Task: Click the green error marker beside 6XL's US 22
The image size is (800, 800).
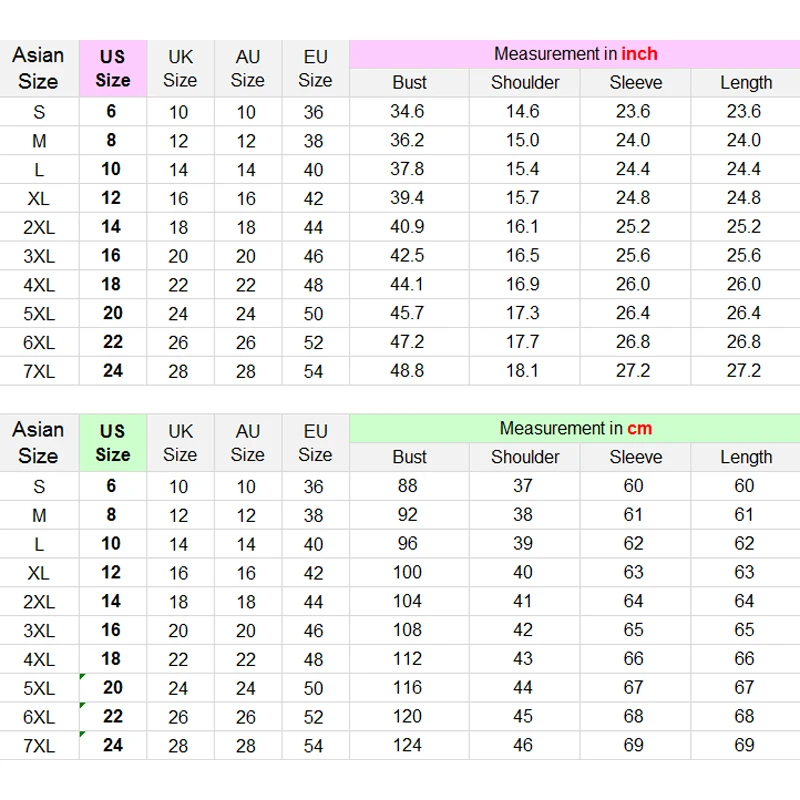Action: [82, 706]
